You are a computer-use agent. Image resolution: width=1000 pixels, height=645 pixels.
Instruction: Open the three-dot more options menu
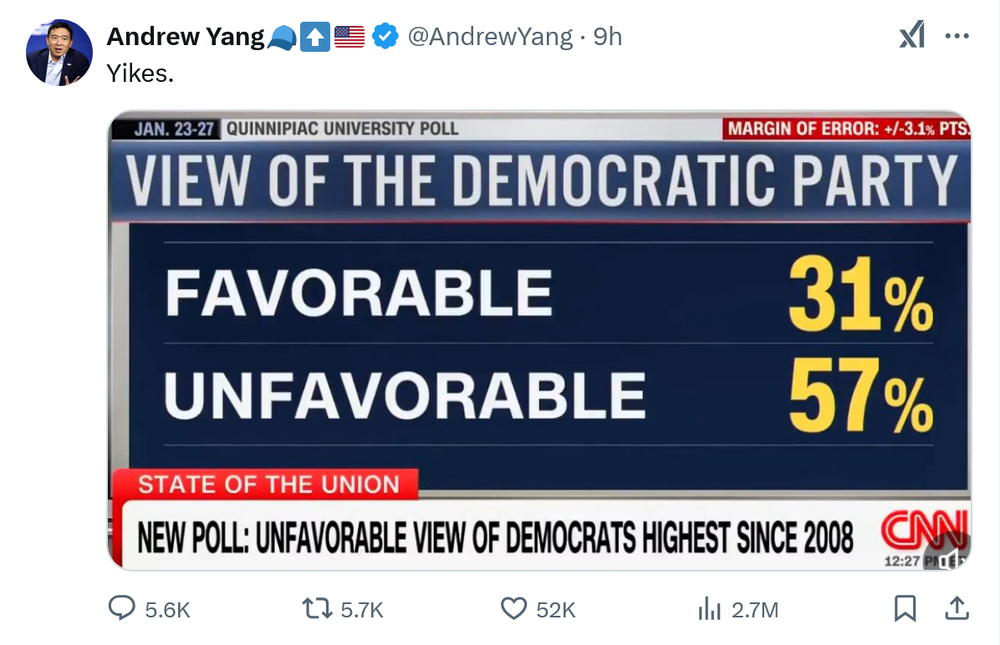tap(957, 37)
